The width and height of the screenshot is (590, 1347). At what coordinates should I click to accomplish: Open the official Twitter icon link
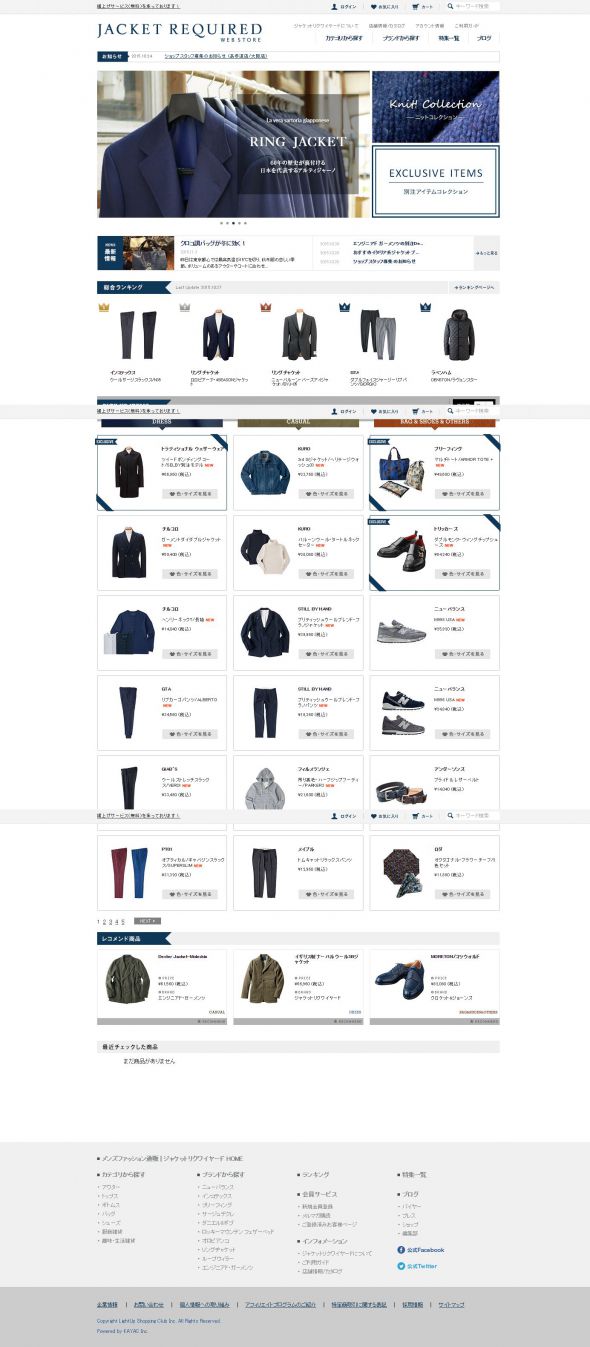point(401,1266)
